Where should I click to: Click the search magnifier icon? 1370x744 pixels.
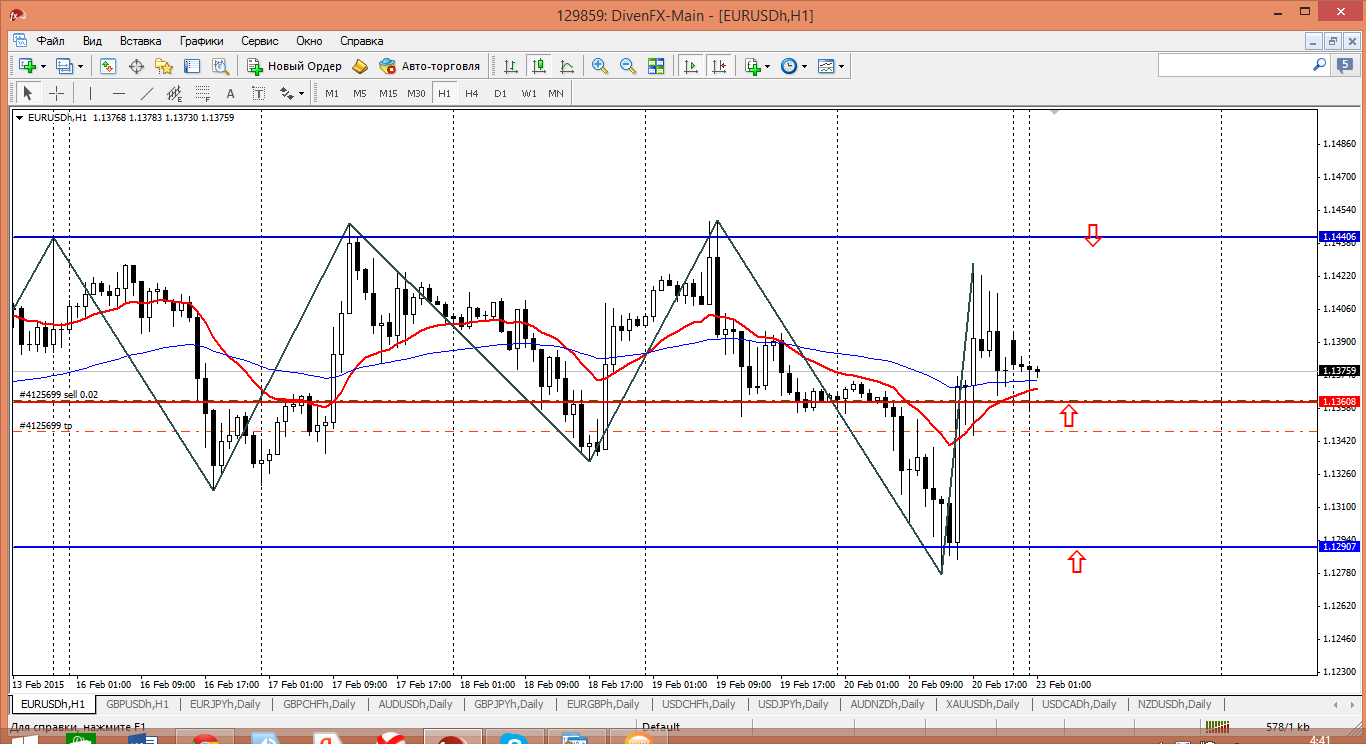click(1320, 64)
